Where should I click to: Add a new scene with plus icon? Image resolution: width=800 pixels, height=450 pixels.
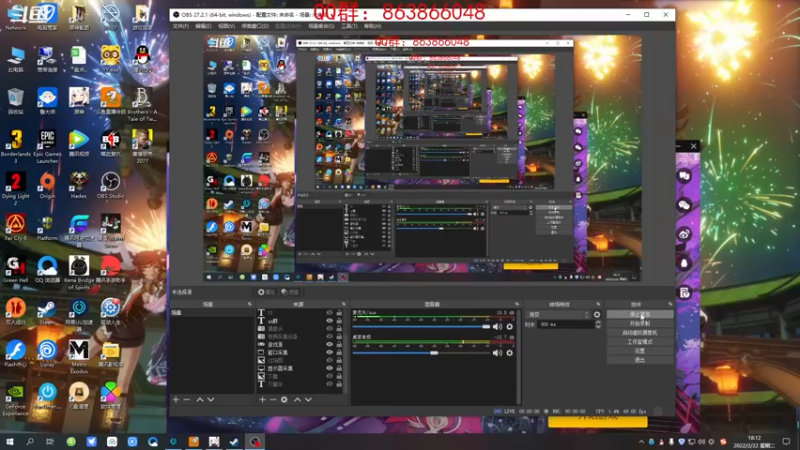(x=176, y=399)
